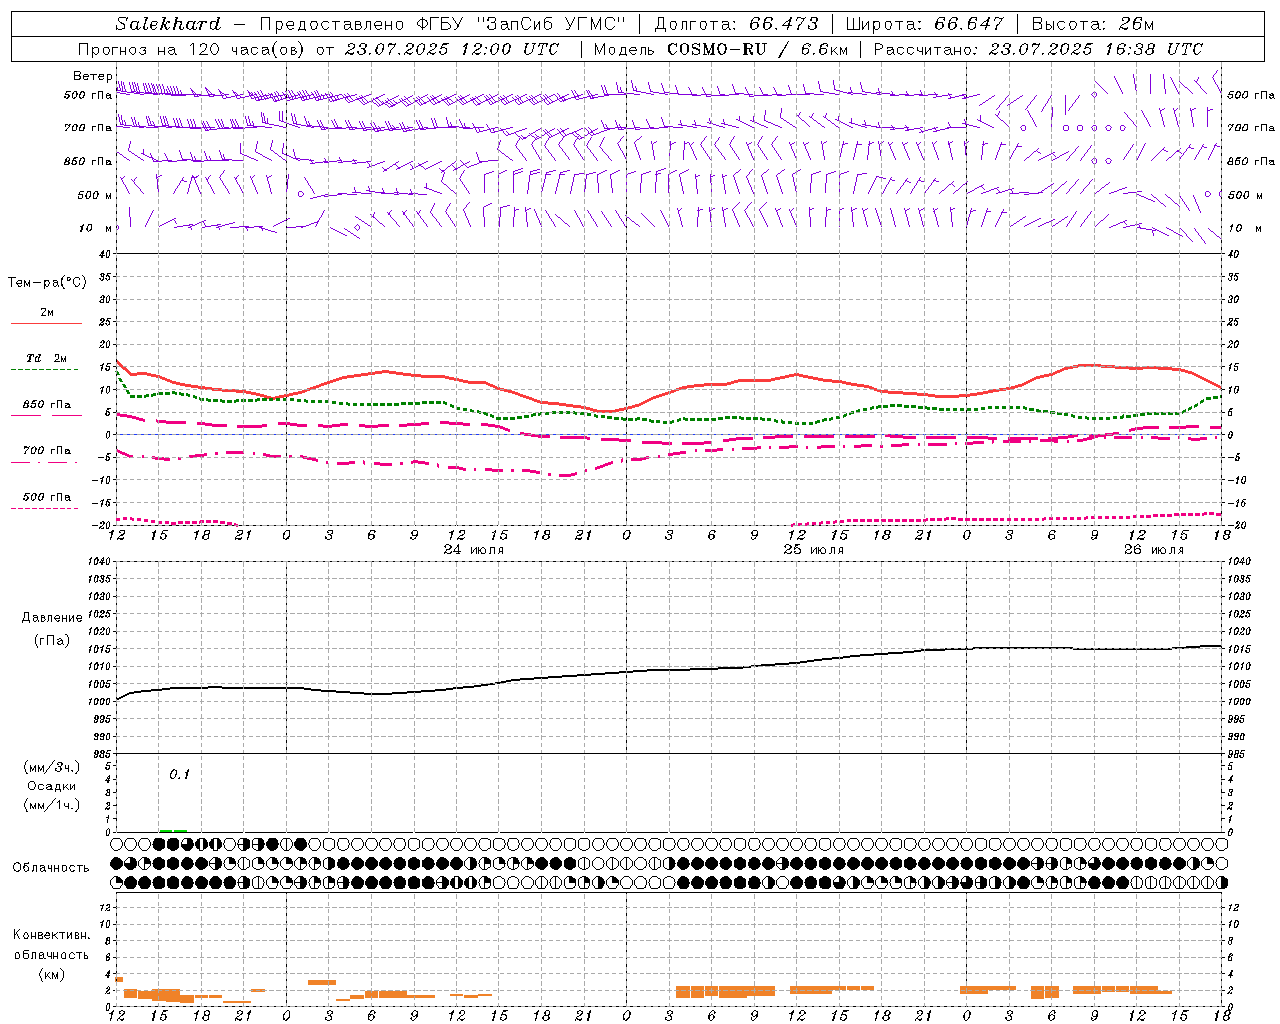Click the Тем-ра(°C) axis title
The height and width of the screenshot is (1024, 1280).
47,283
